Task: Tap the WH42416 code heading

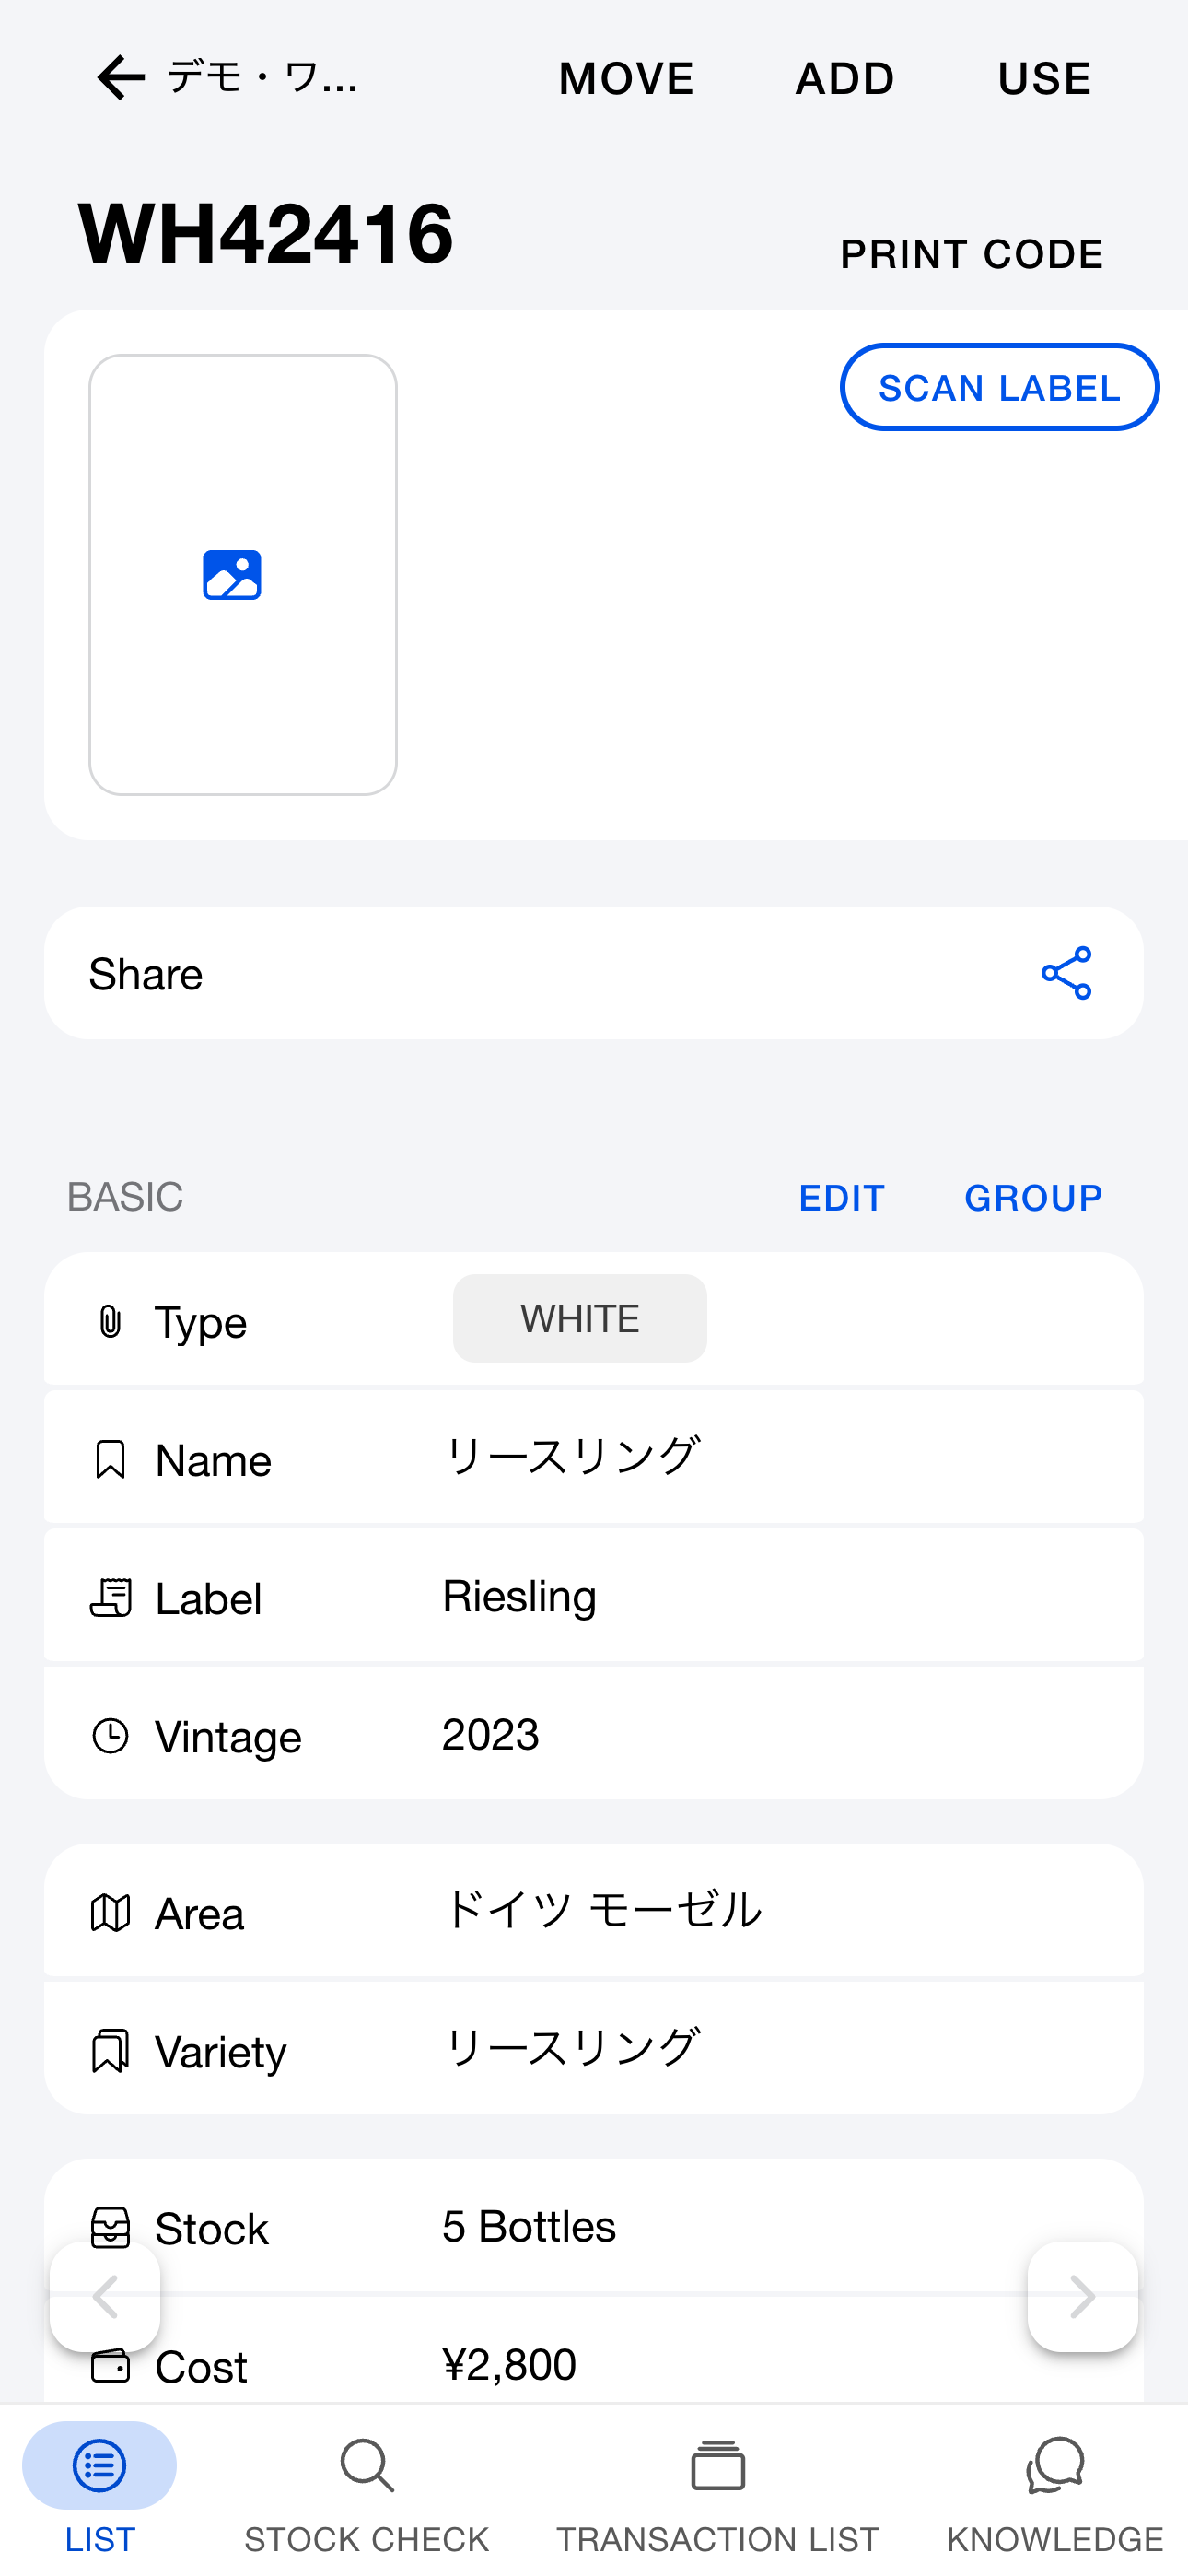Action: pyautogui.click(x=266, y=233)
